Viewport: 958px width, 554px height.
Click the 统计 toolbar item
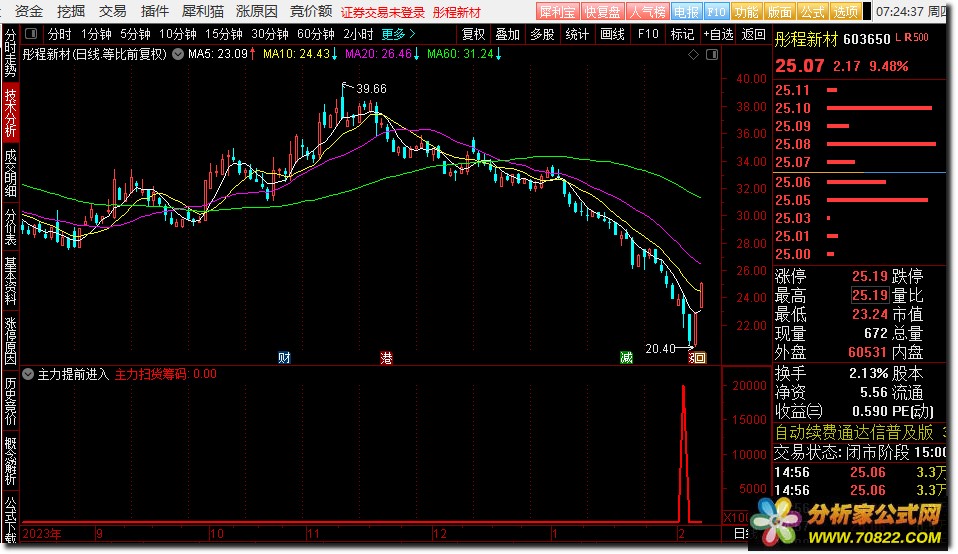click(577, 34)
